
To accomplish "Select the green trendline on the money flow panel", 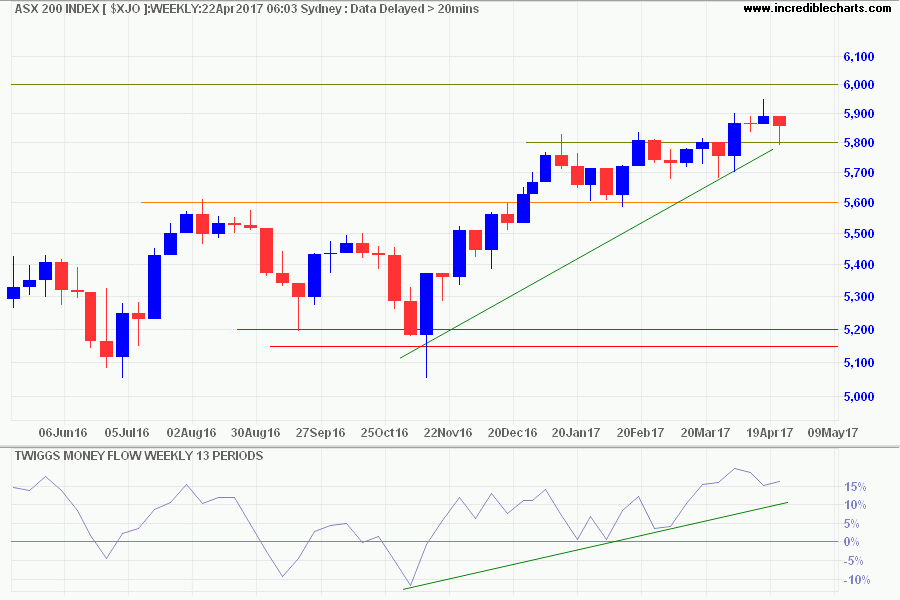I will coord(595,545).
